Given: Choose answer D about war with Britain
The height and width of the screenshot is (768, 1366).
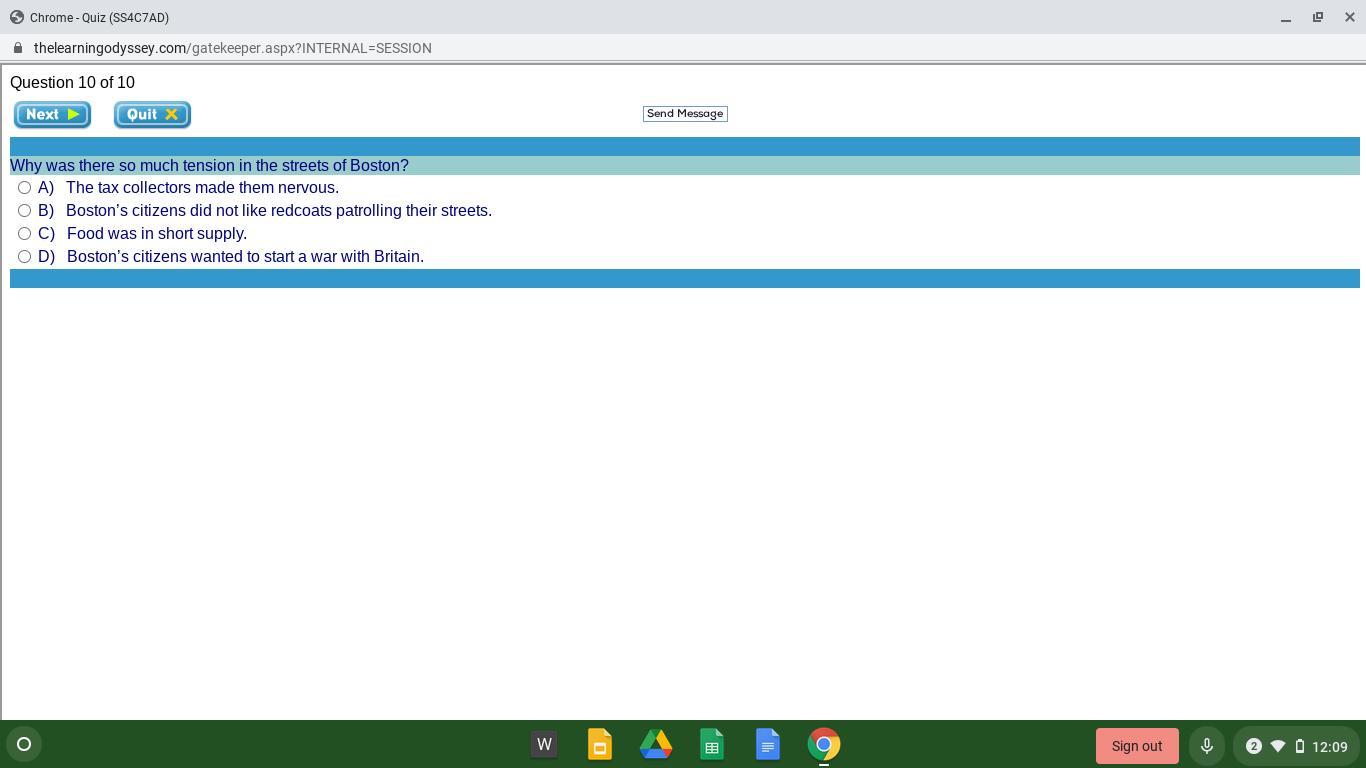Looking at the screenshot, I should click(25, 257).
